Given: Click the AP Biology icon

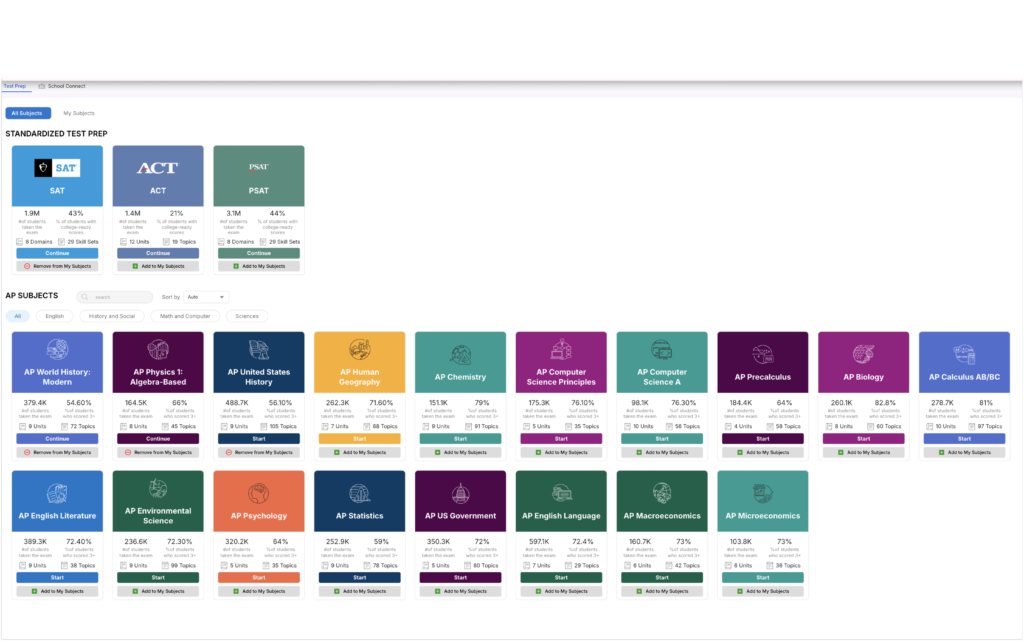Looking at the screenshot, I should point(863,354).
